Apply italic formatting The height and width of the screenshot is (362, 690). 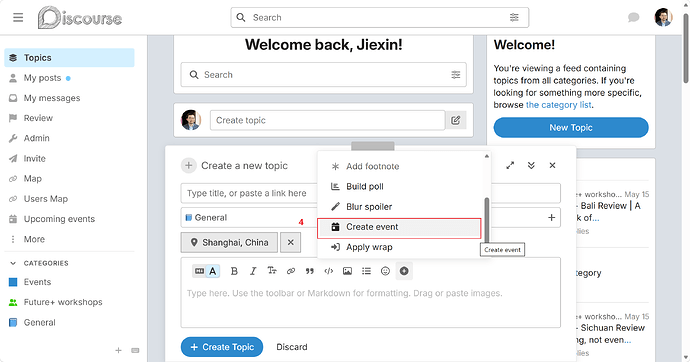pos(253,271)
